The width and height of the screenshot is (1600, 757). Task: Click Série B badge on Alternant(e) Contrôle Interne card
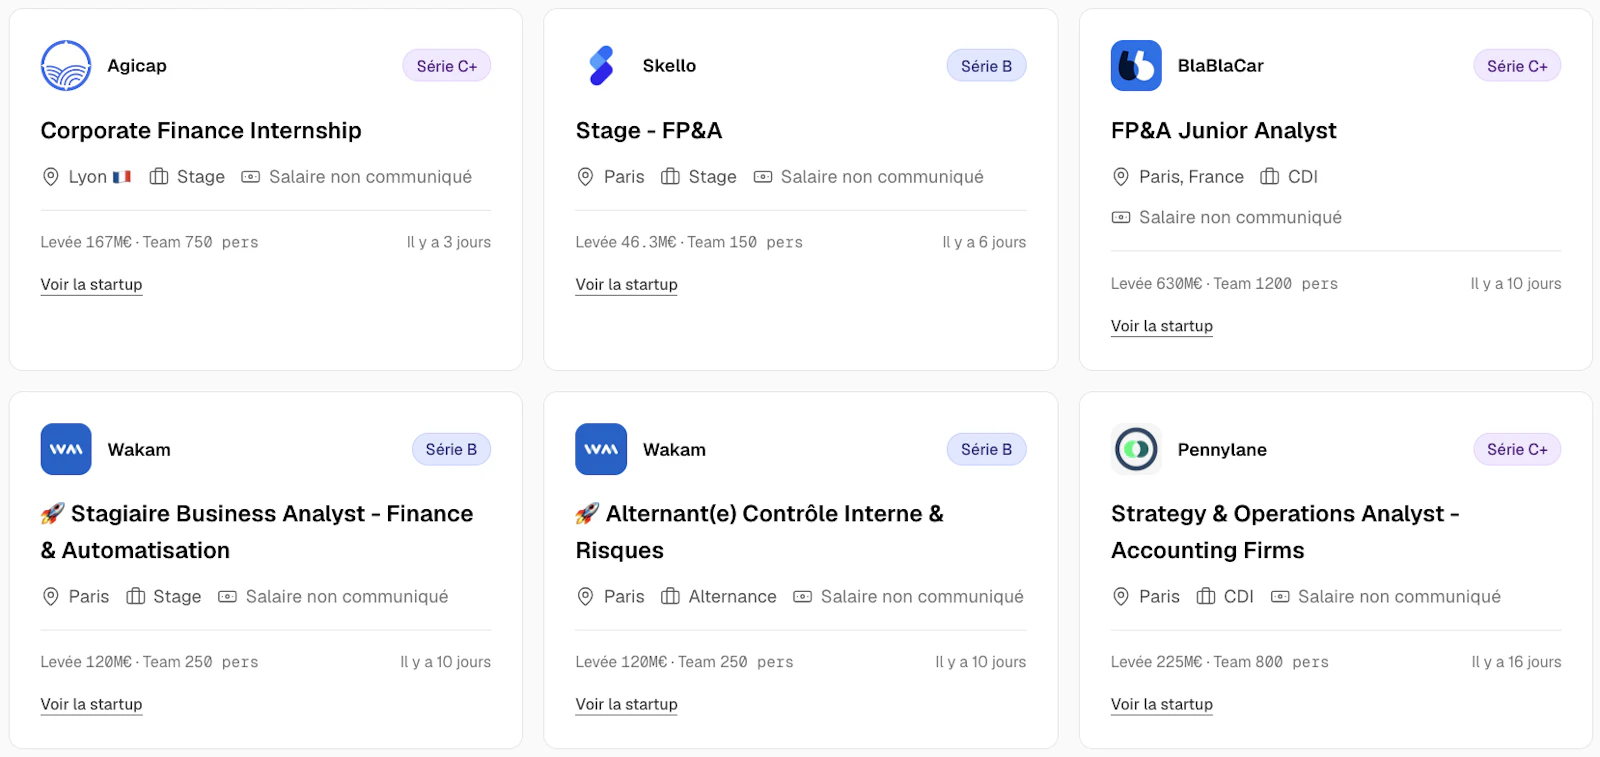pos(987,449)
